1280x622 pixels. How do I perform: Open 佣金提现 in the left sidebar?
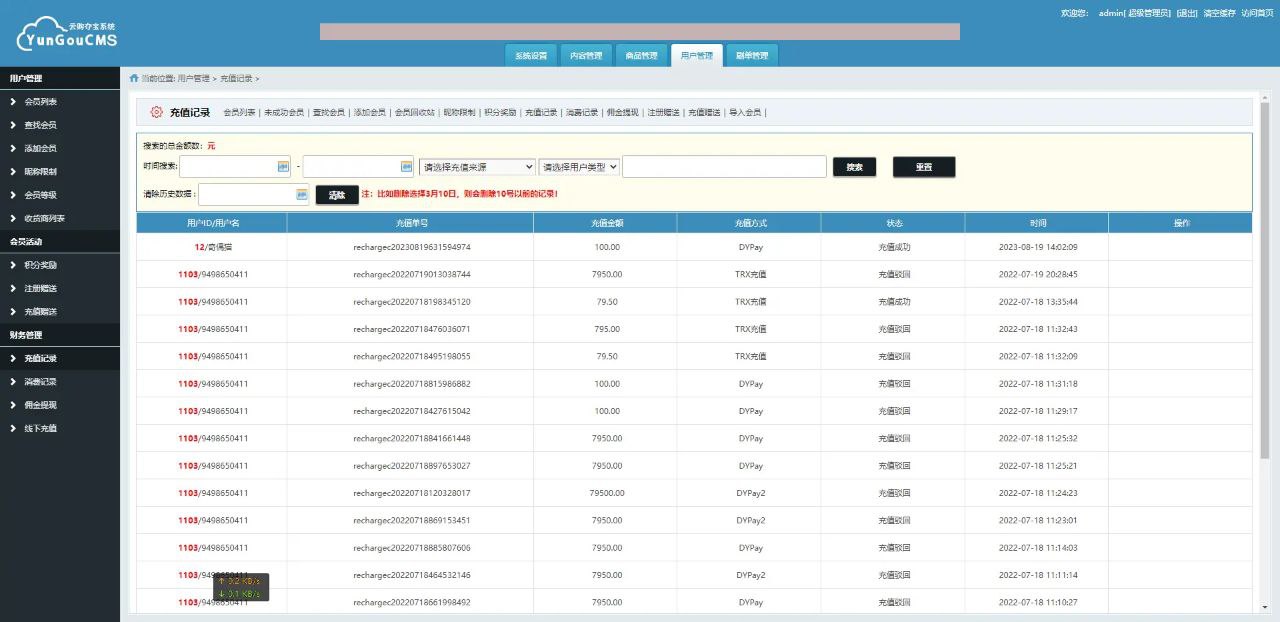[40, 405]
